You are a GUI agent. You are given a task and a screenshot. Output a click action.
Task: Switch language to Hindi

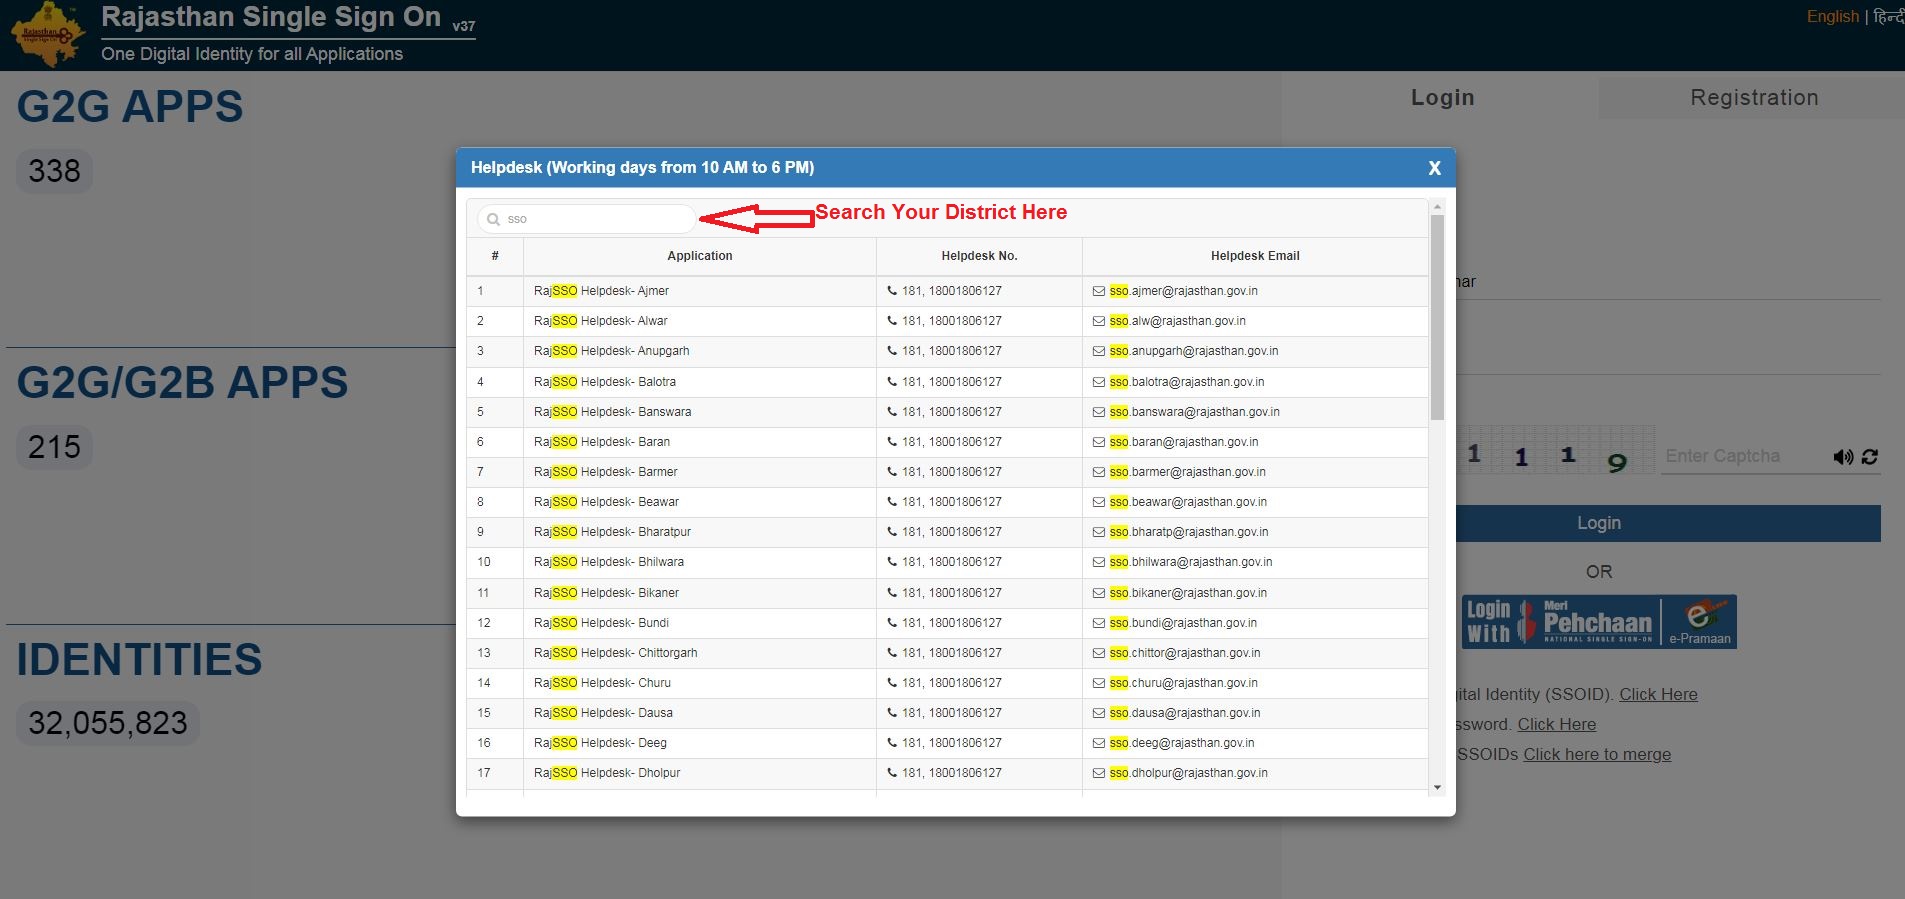click(x=1888, y=16)
